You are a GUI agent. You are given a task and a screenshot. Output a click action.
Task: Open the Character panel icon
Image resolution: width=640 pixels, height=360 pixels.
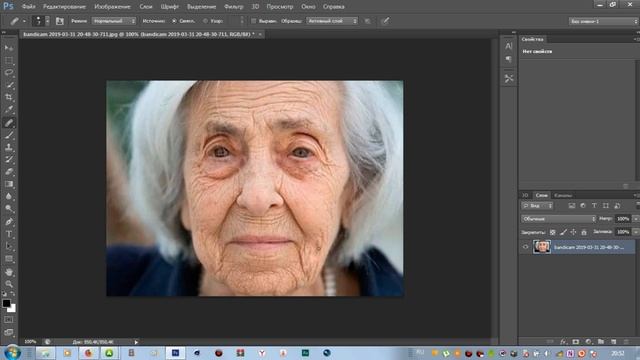coord(509,46)
